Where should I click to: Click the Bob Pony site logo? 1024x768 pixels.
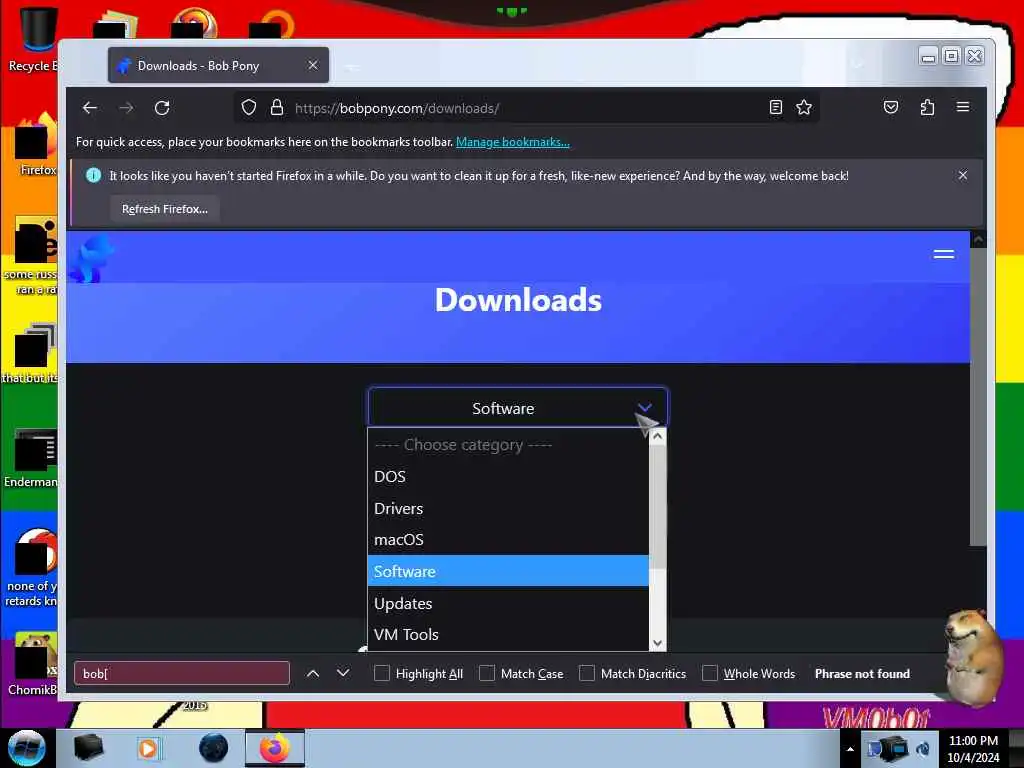[x=92, y=258]
